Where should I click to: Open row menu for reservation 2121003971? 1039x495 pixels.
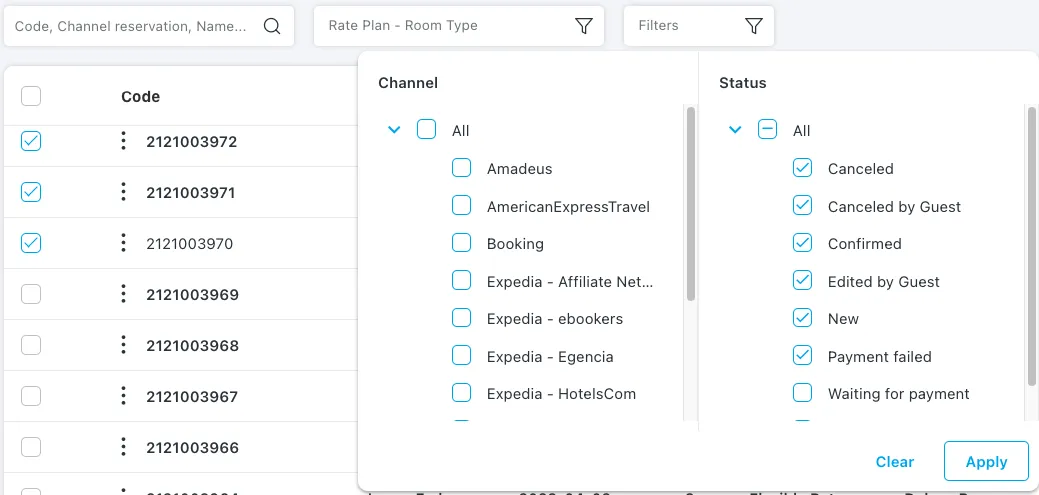point(123,192)
